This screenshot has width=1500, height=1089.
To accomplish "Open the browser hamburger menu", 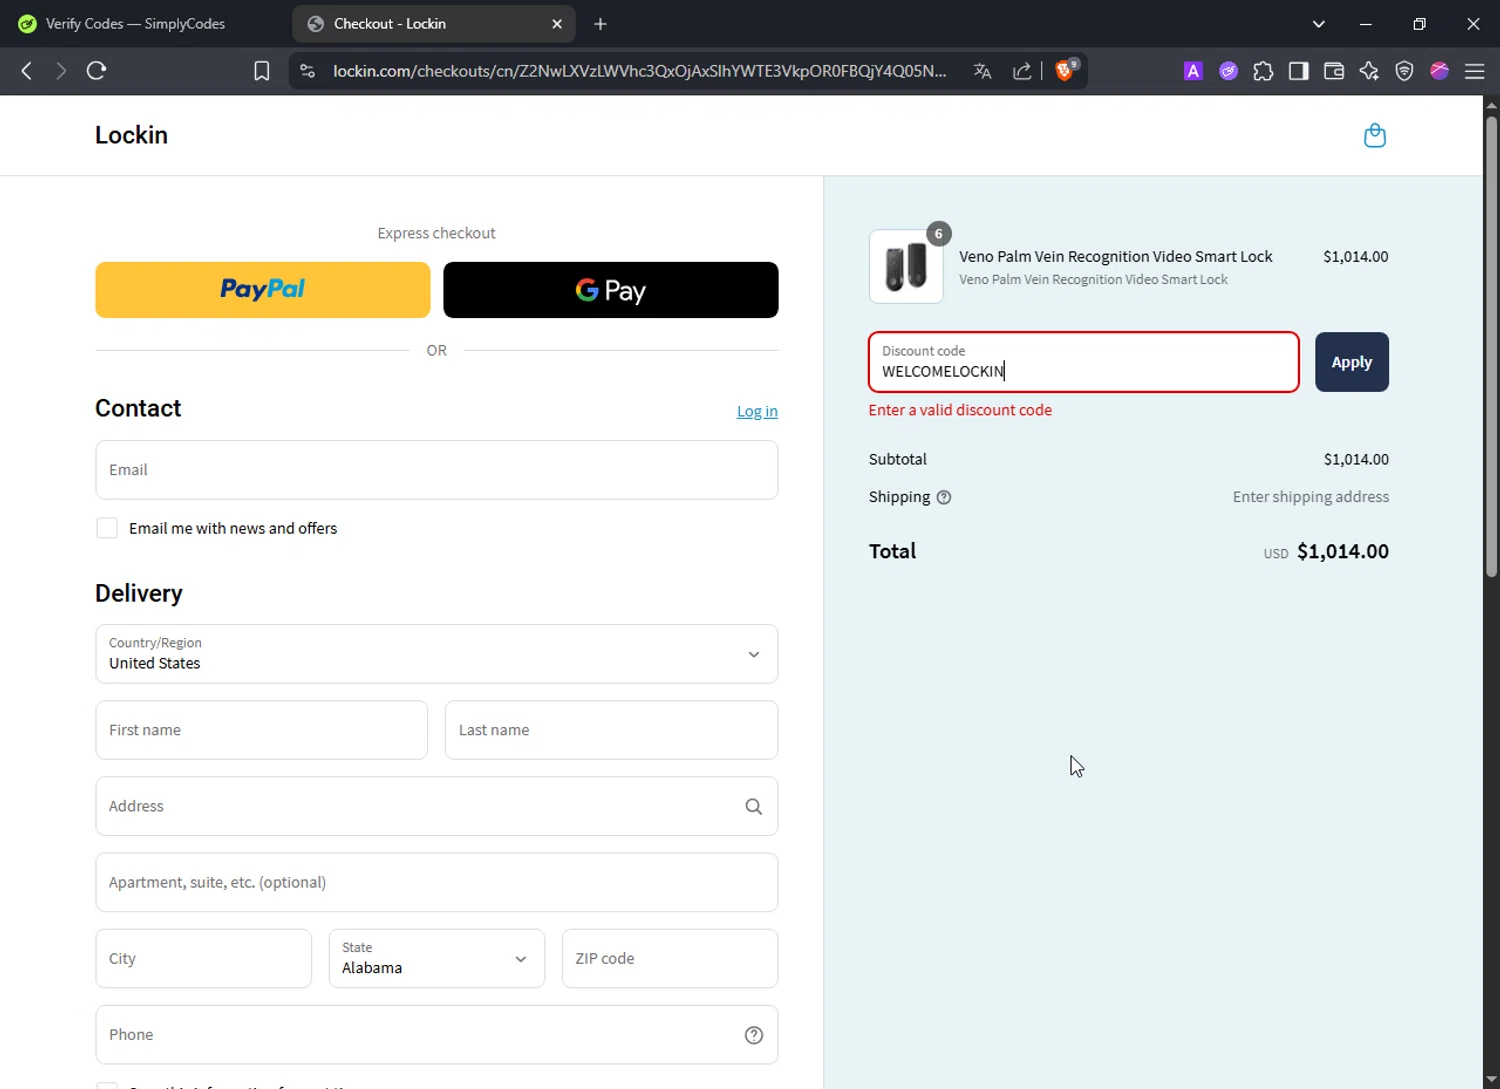I will (1474, 71).
